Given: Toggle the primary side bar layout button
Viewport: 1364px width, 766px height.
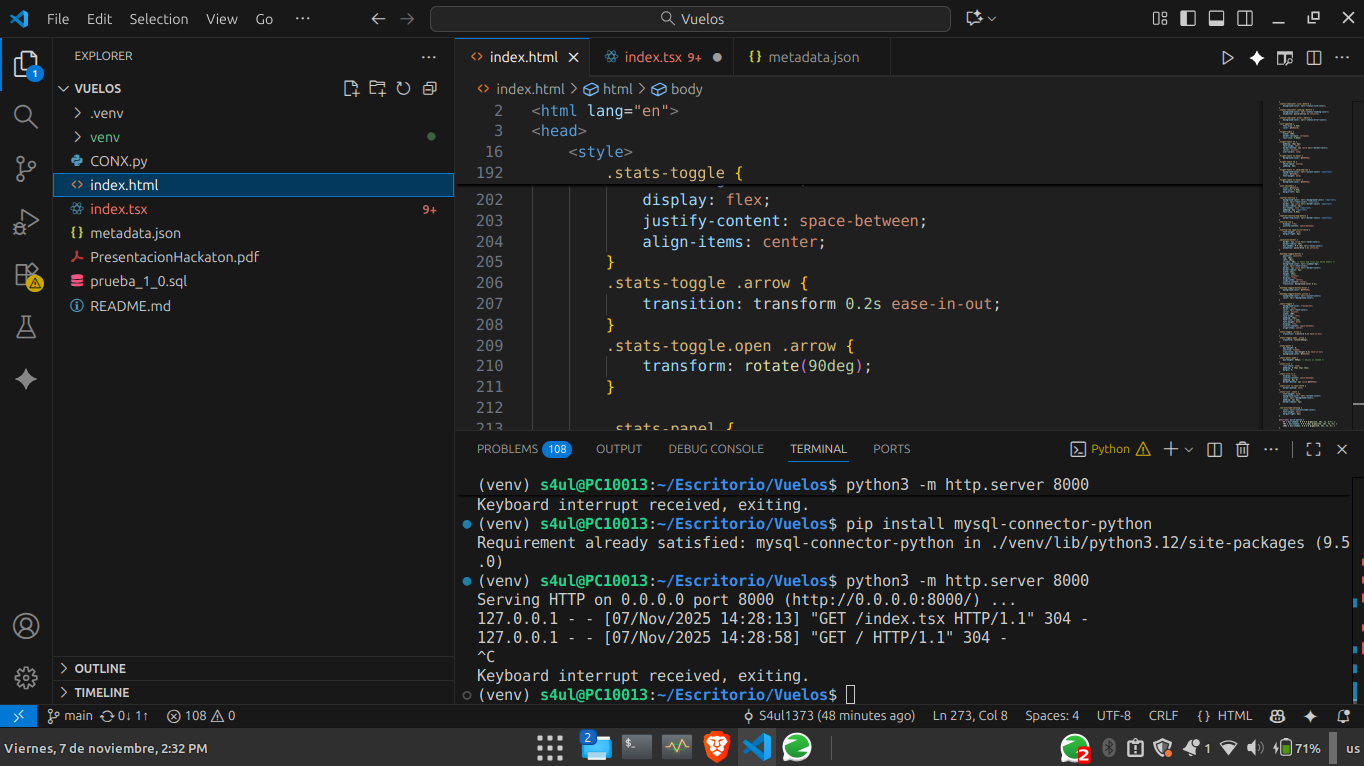Looking at the screenshot, I should (x=1188, y=19).
